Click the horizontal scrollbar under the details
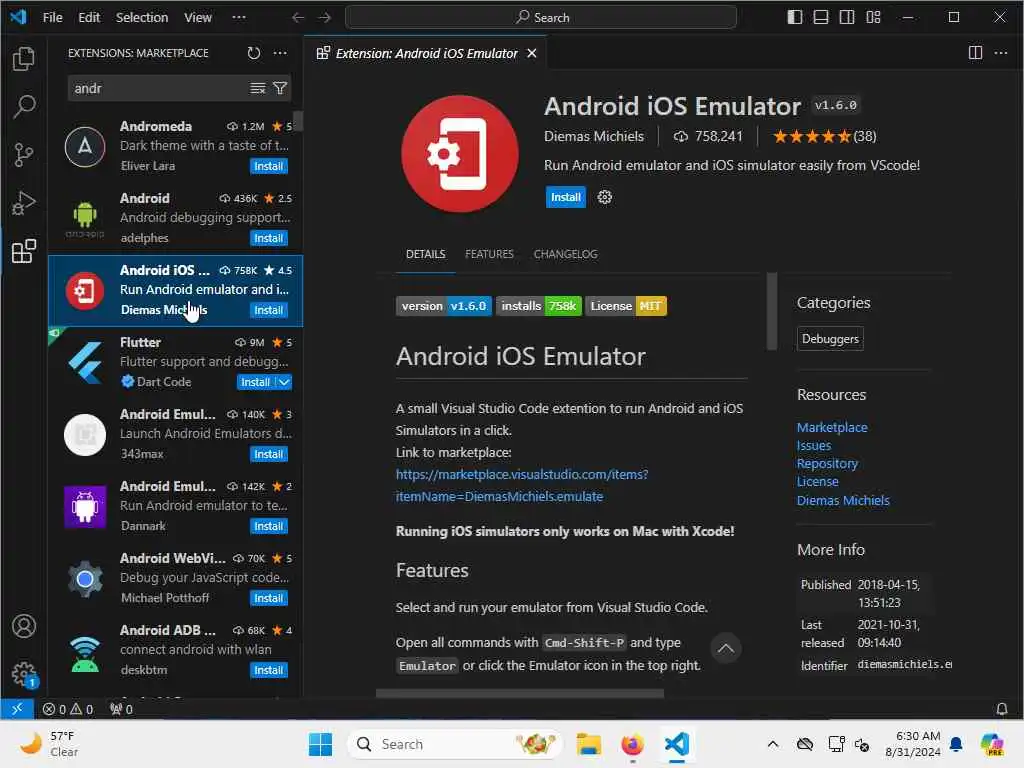Viewport: 1024px width, 768px height. pyautogui.click(x=520, y=694)
